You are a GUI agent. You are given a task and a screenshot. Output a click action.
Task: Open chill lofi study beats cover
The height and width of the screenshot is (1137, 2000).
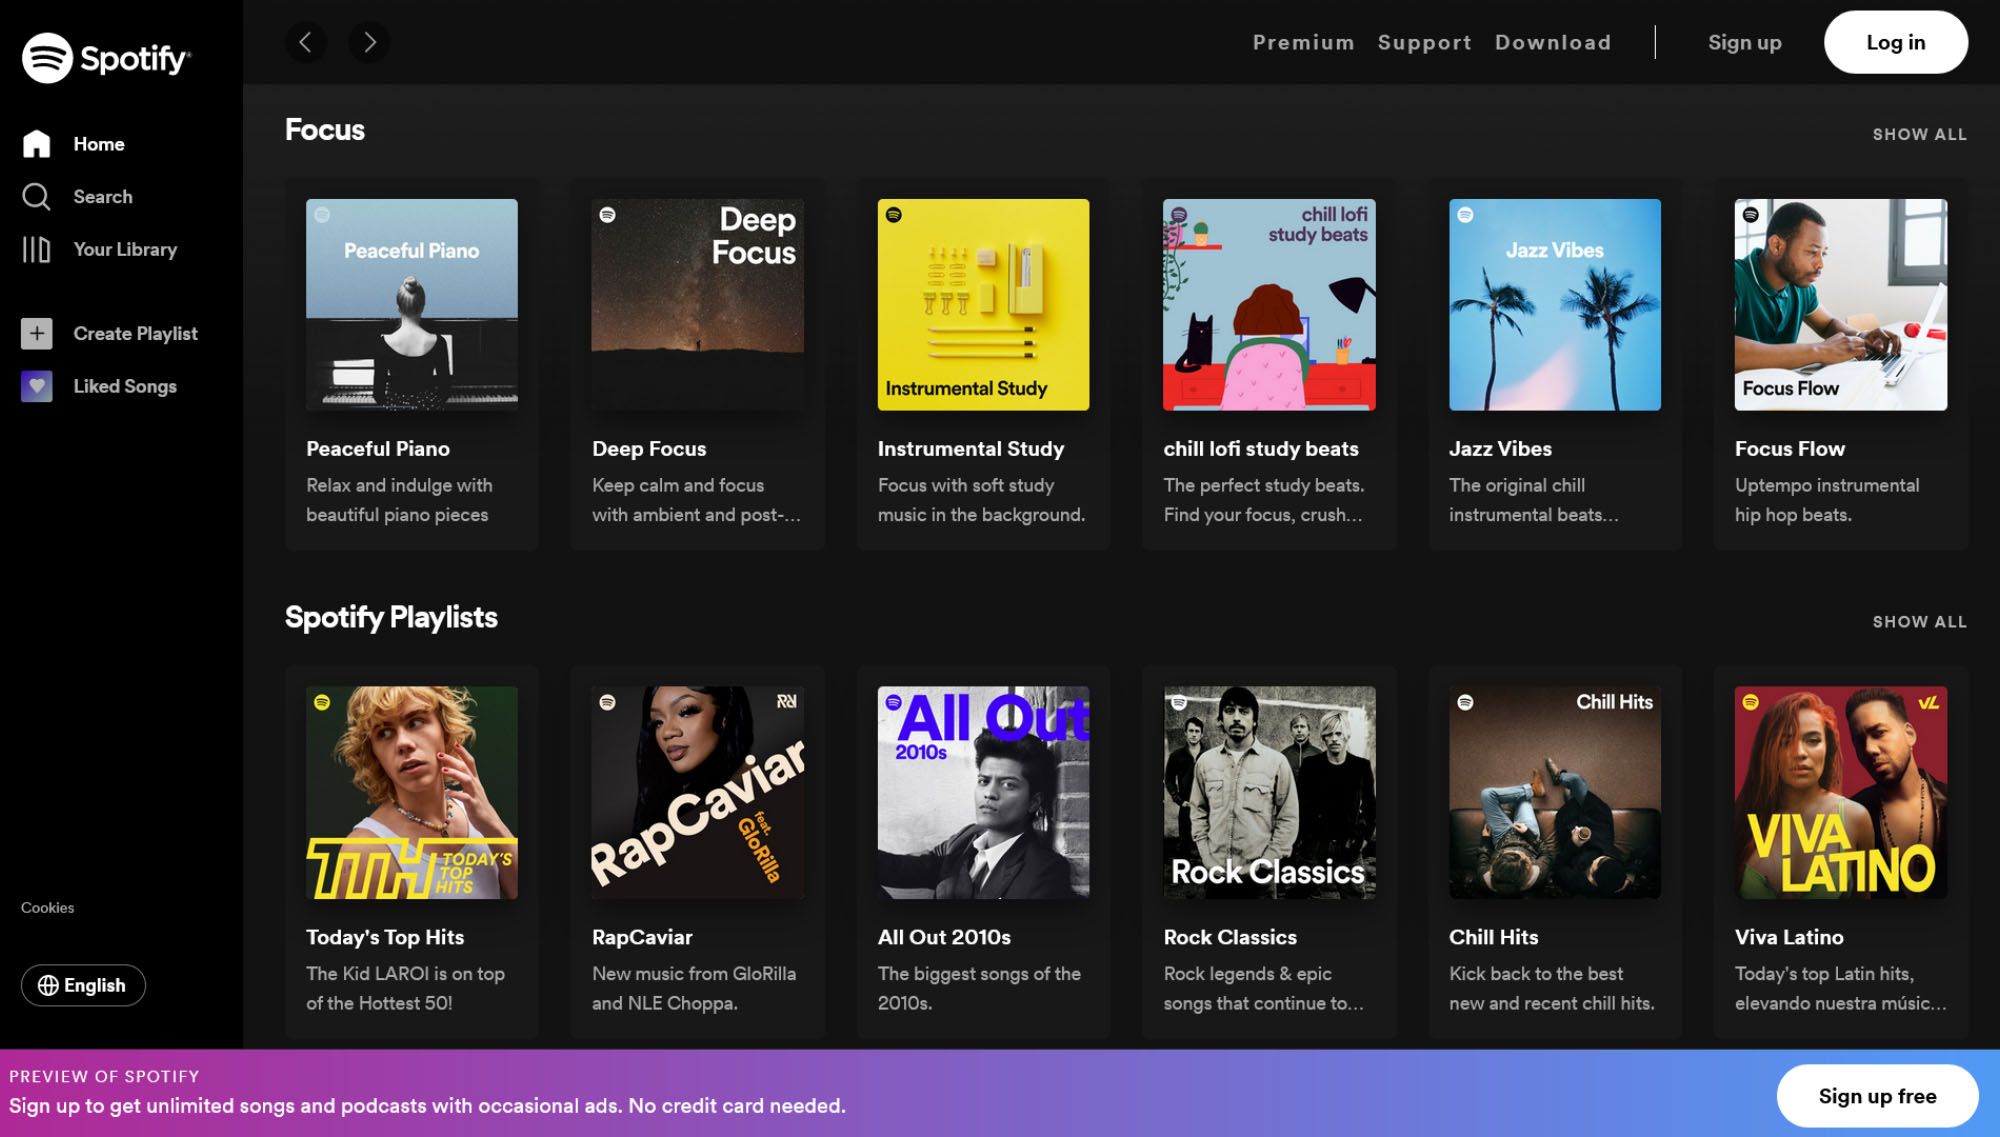[1269, 304]
